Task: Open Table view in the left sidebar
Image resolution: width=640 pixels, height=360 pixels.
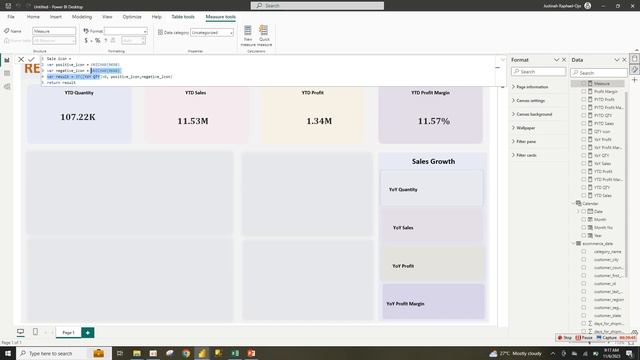Action: pyautogui.click(x=7, y=73)
